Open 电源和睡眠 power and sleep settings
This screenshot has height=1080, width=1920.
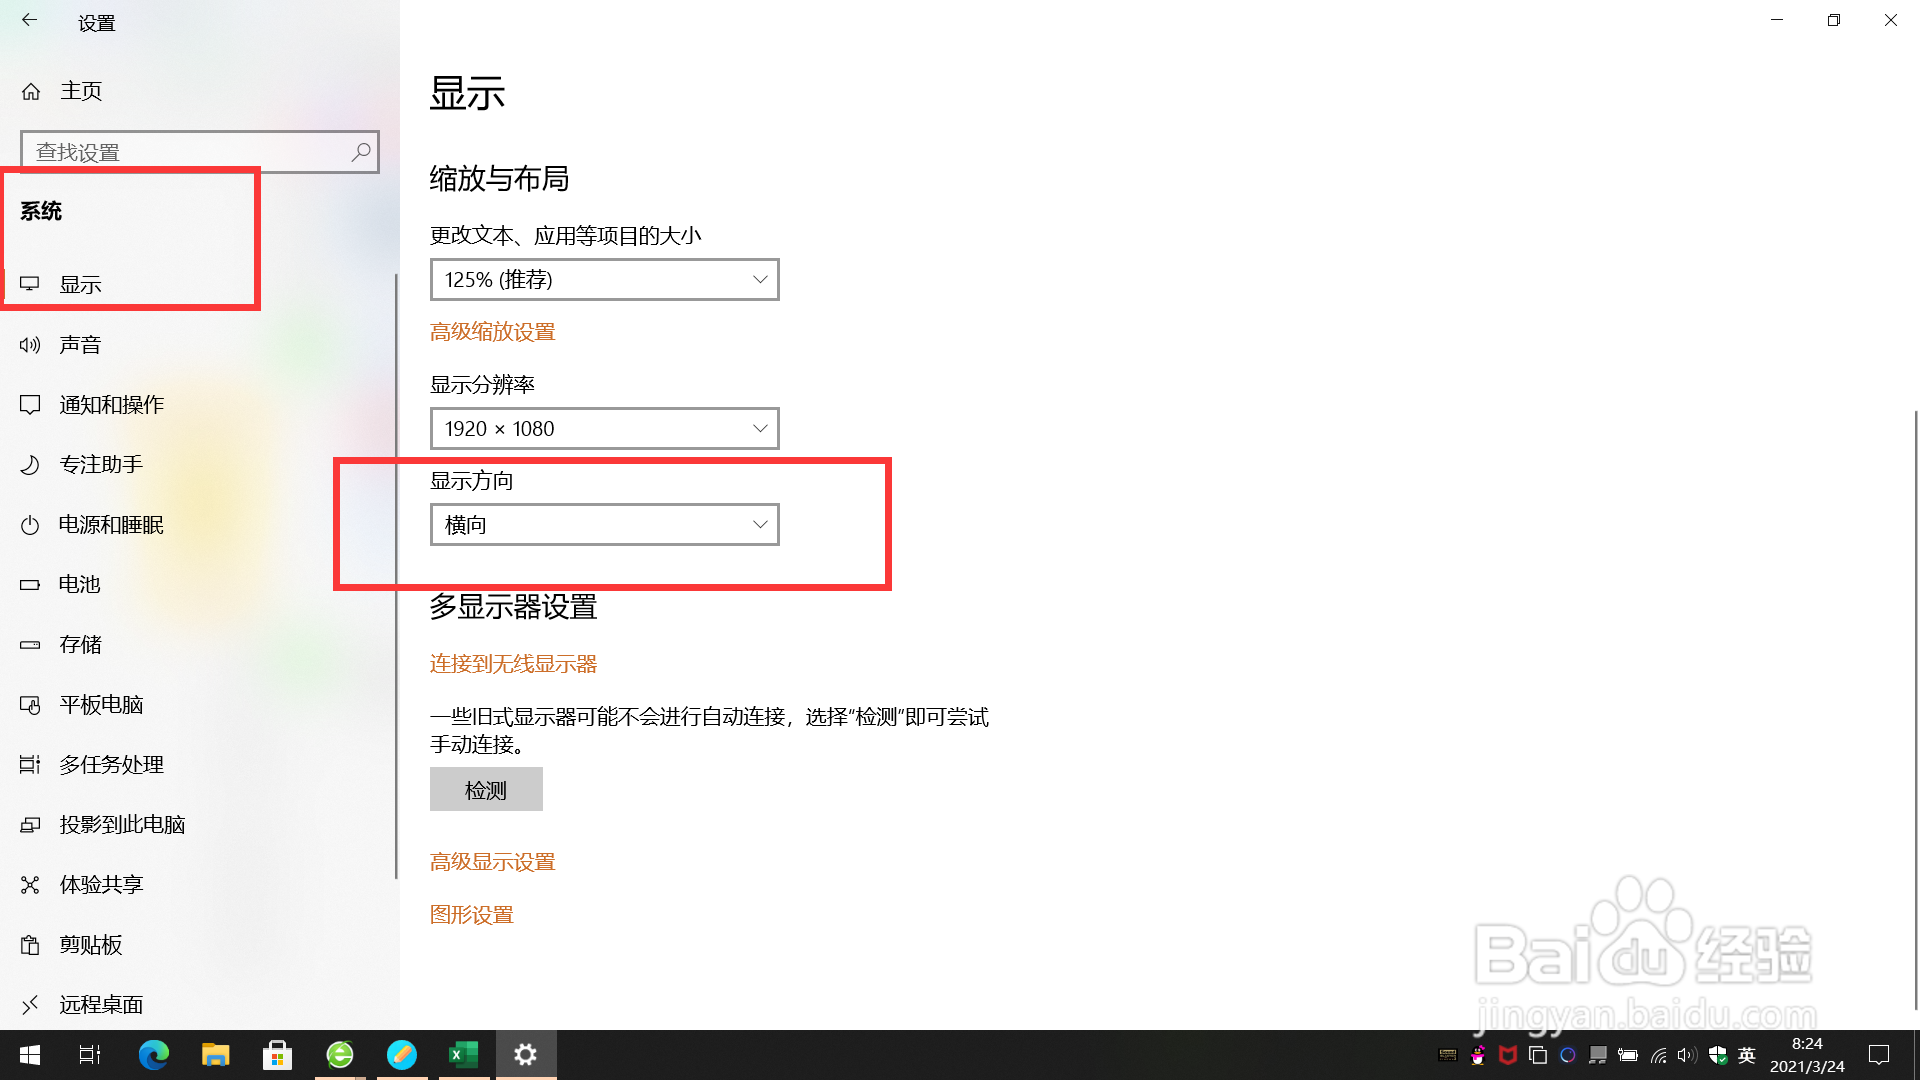(x=111, y=524)
